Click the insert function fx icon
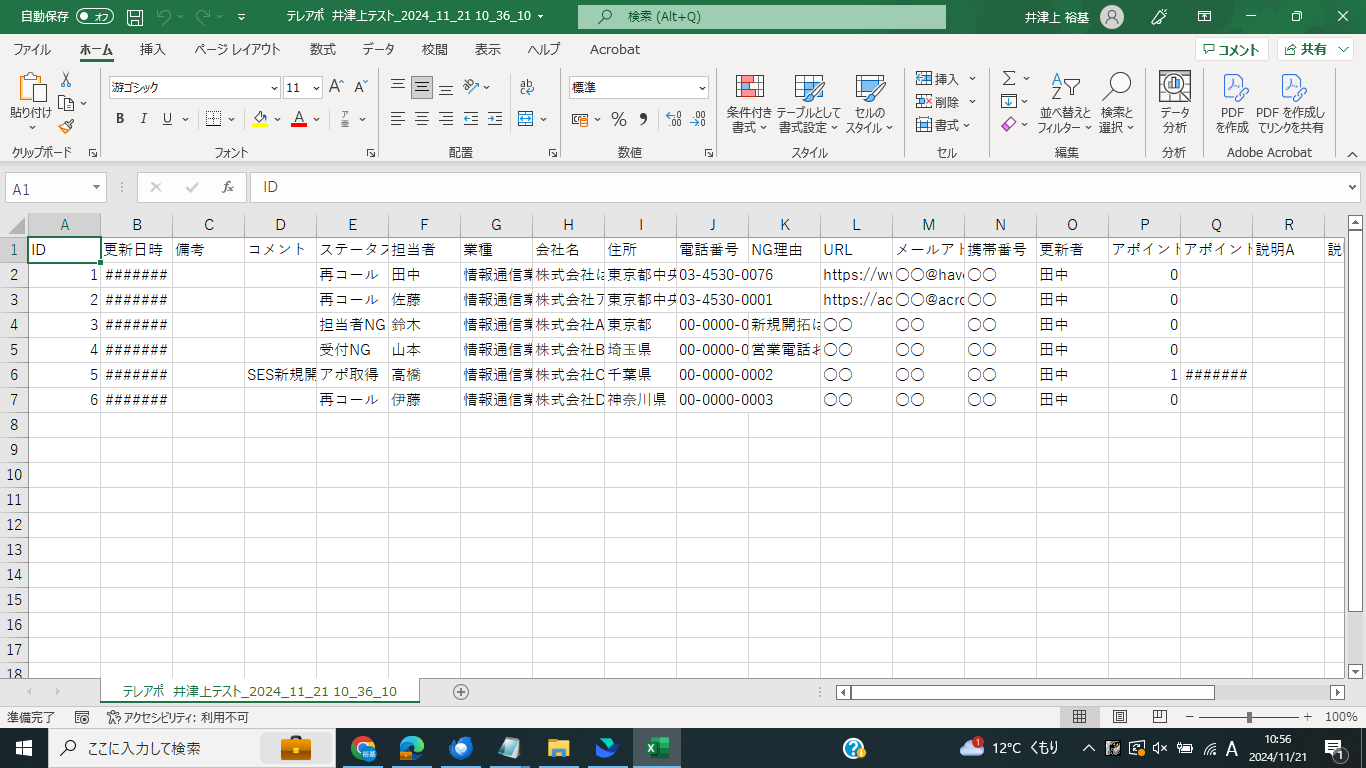 pyautogui.click(x=228, y=188)
